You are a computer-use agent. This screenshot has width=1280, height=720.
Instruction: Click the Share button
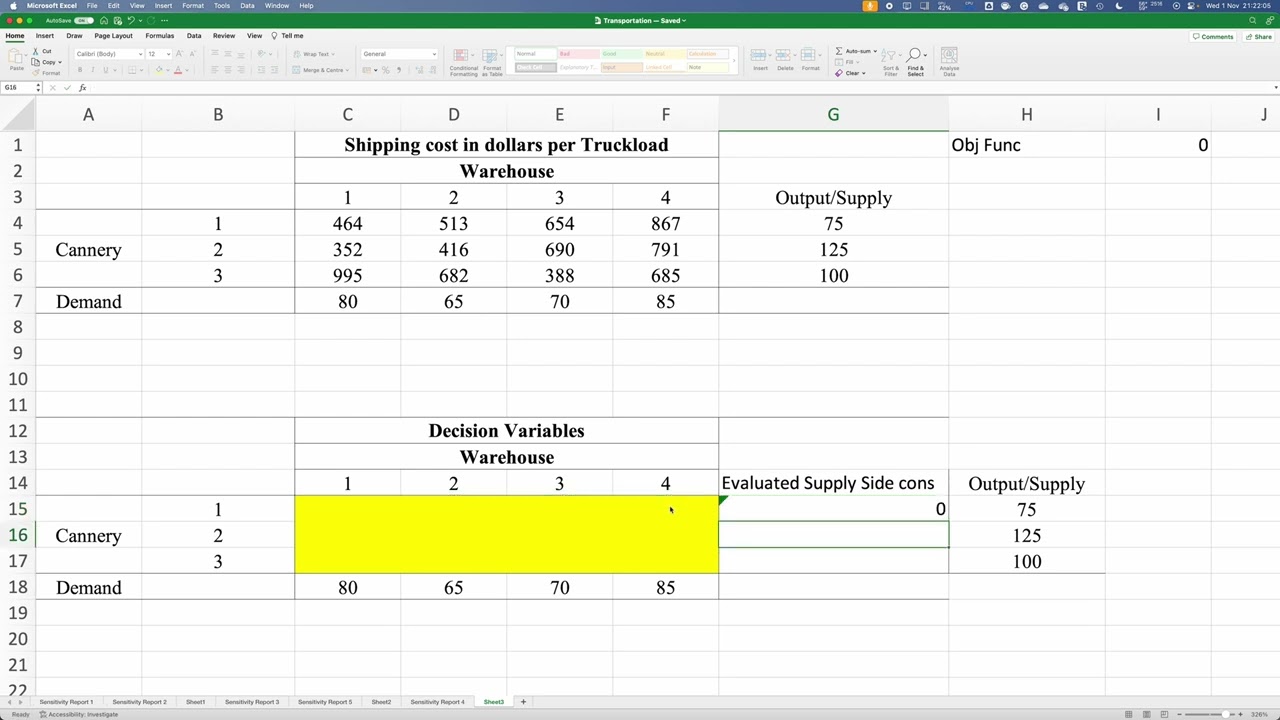[x=1257, y=36]
